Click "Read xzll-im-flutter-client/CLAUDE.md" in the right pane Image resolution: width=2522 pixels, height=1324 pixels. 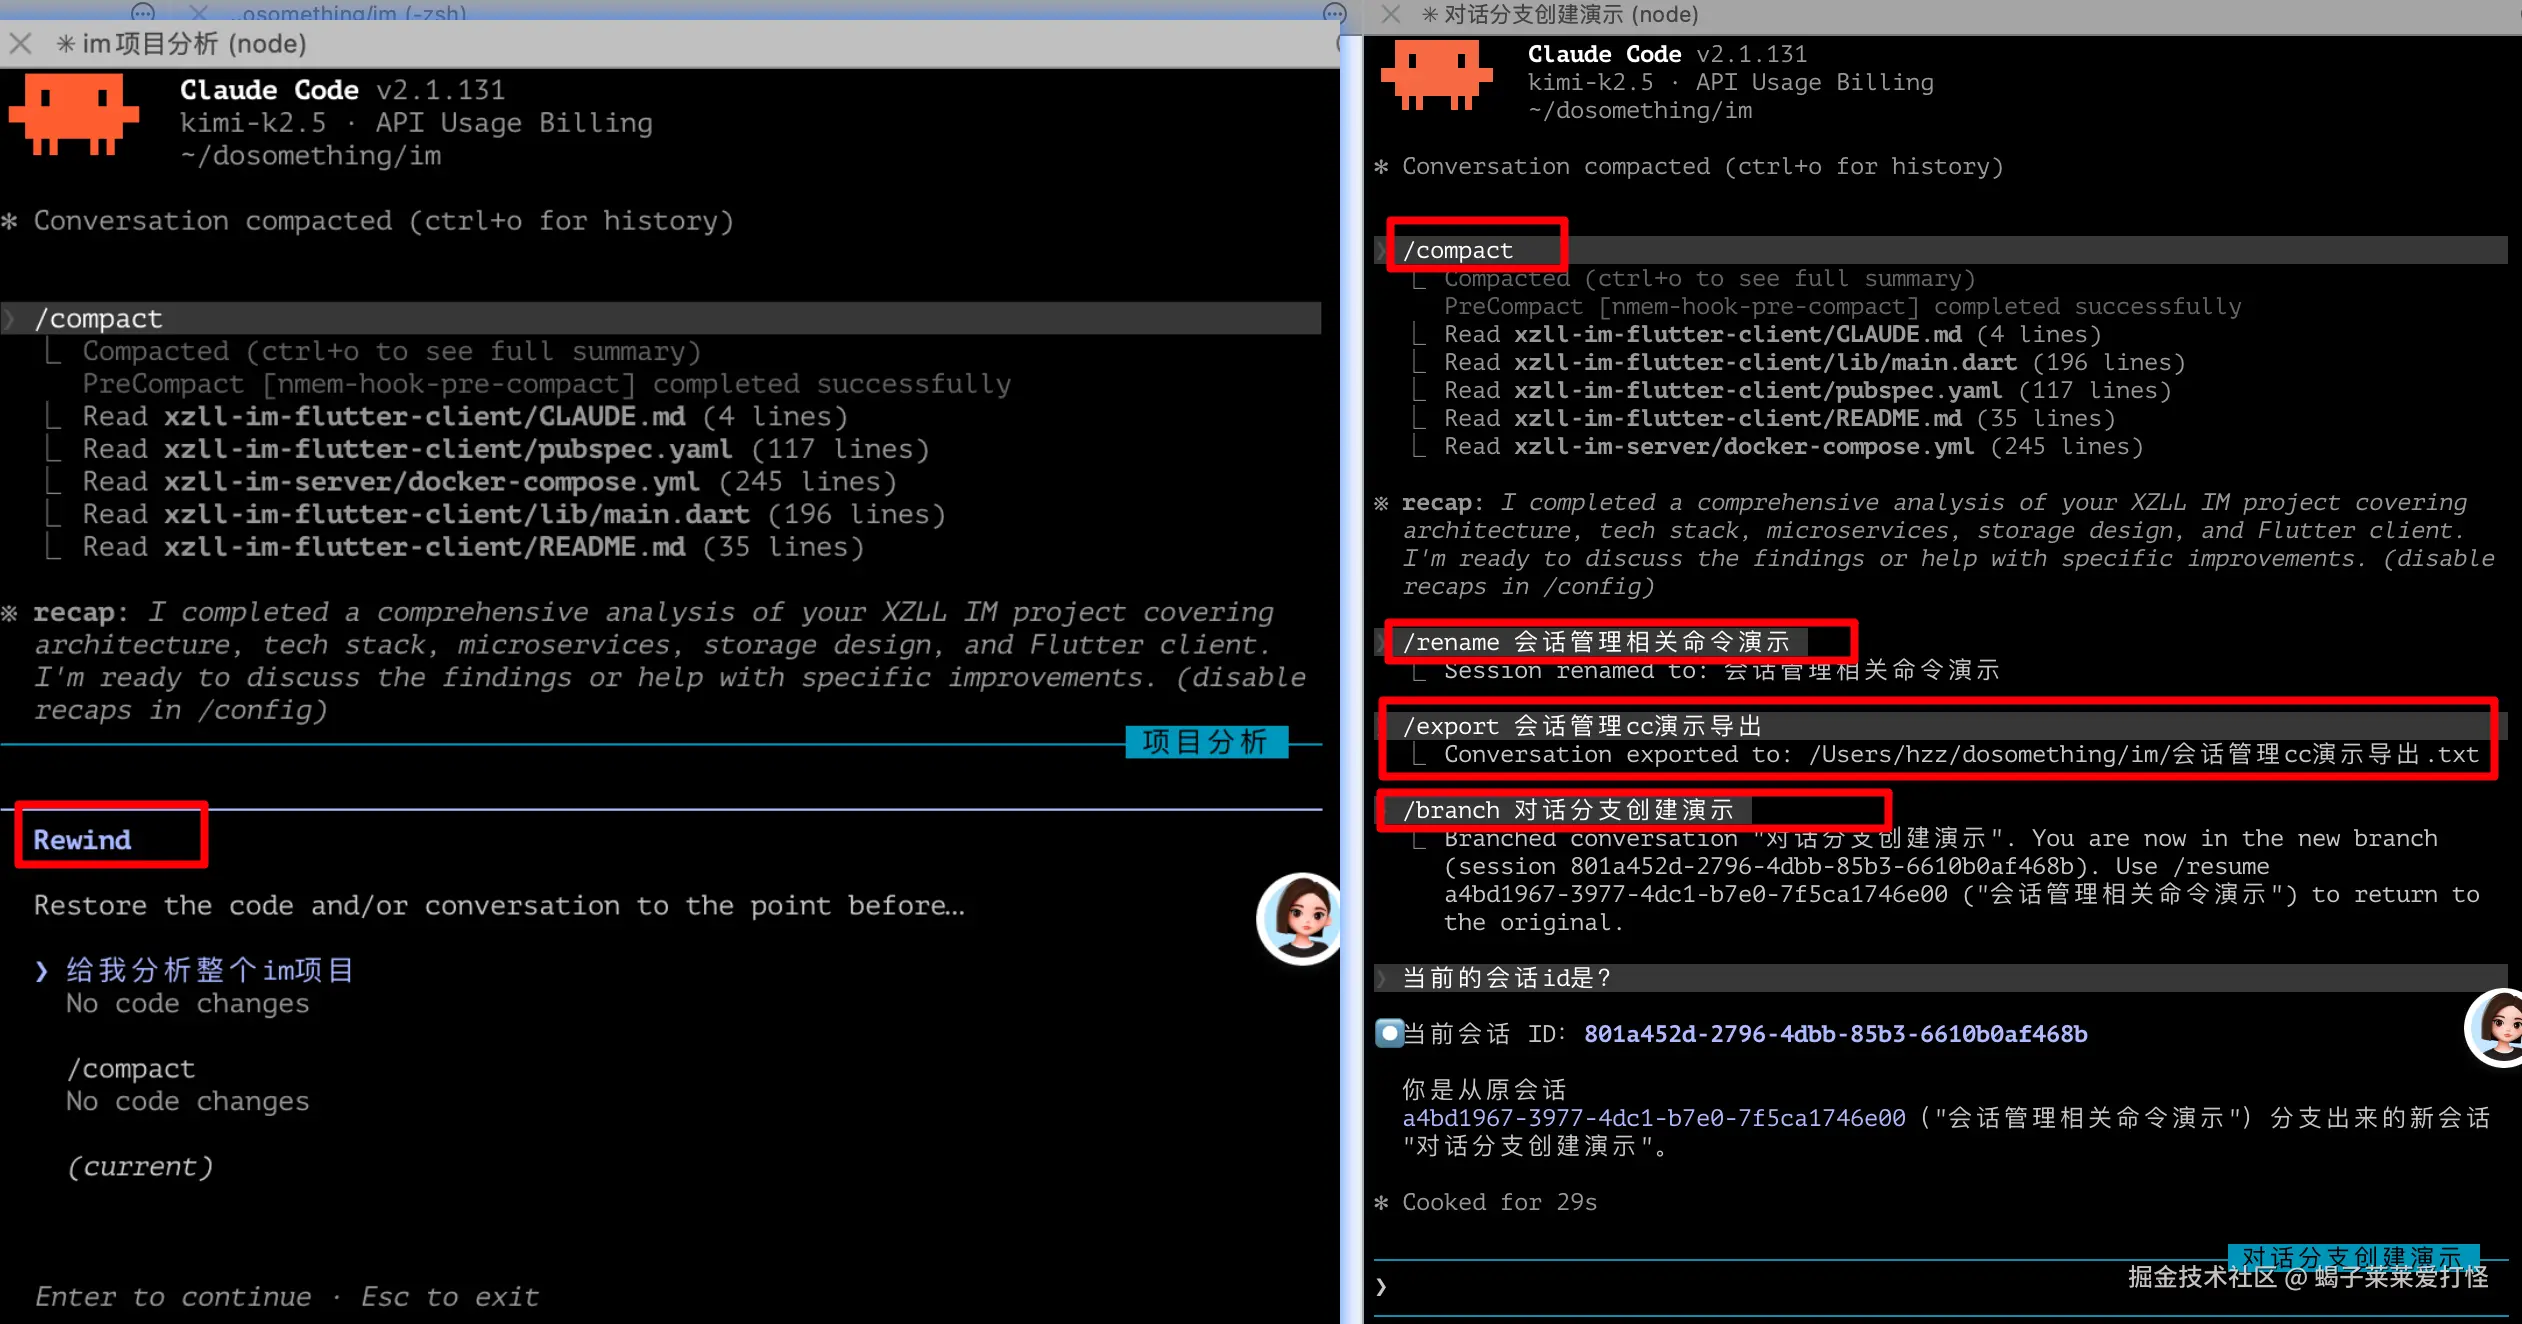[1773, 334]
